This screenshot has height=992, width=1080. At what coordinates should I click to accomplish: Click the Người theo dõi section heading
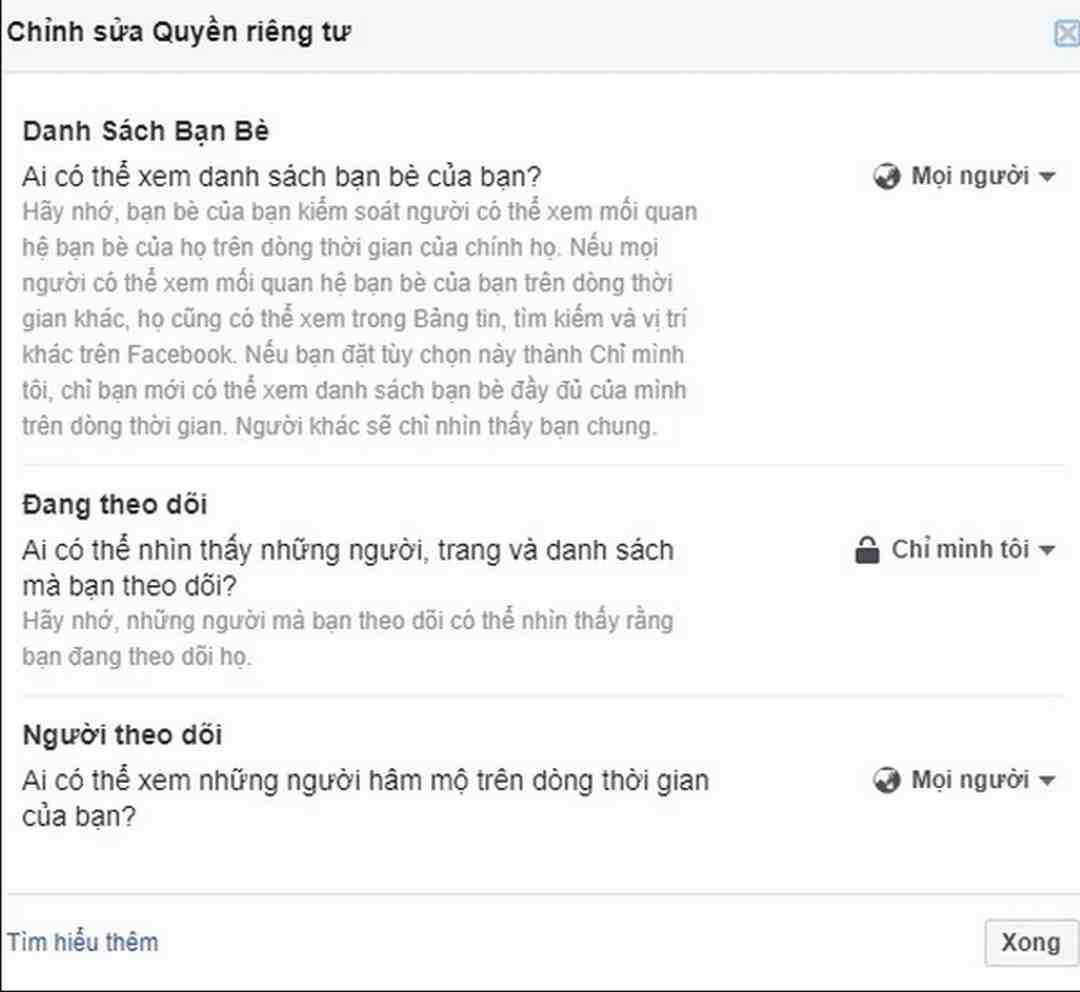(123, 735)
